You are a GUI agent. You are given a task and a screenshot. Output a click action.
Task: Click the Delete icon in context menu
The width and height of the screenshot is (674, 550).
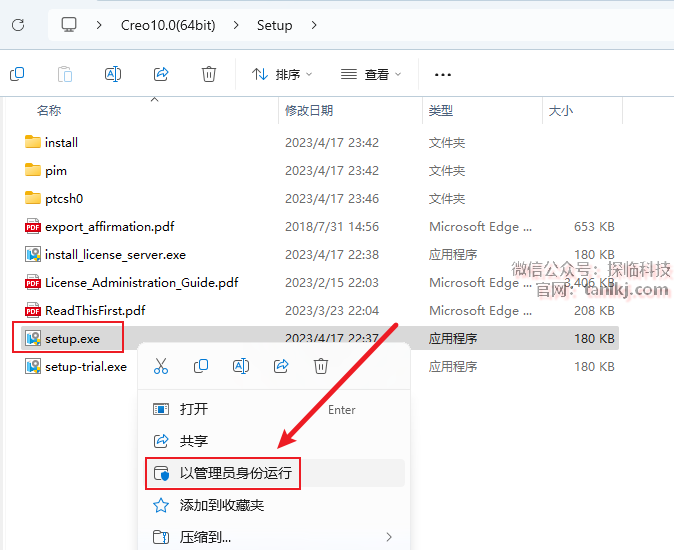pos(321,366)
